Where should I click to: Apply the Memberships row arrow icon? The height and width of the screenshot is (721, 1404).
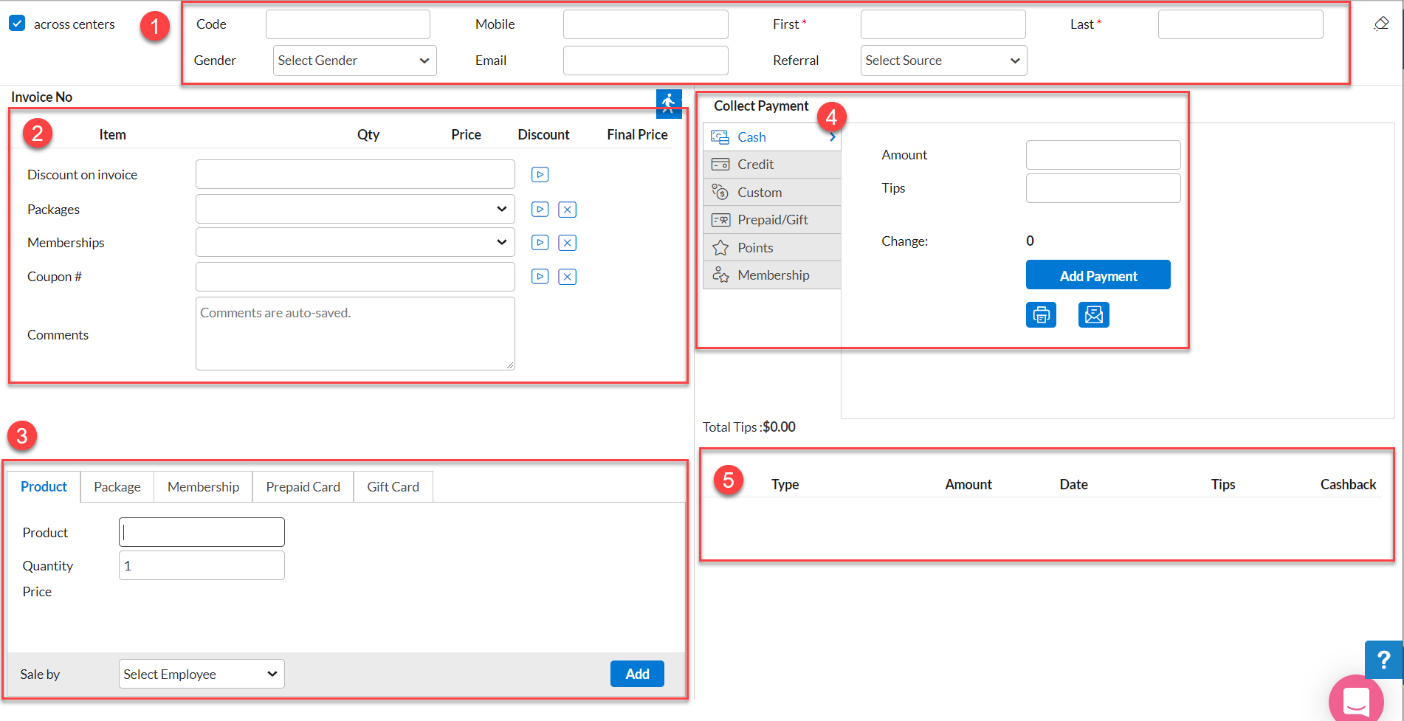coord(540,243)
